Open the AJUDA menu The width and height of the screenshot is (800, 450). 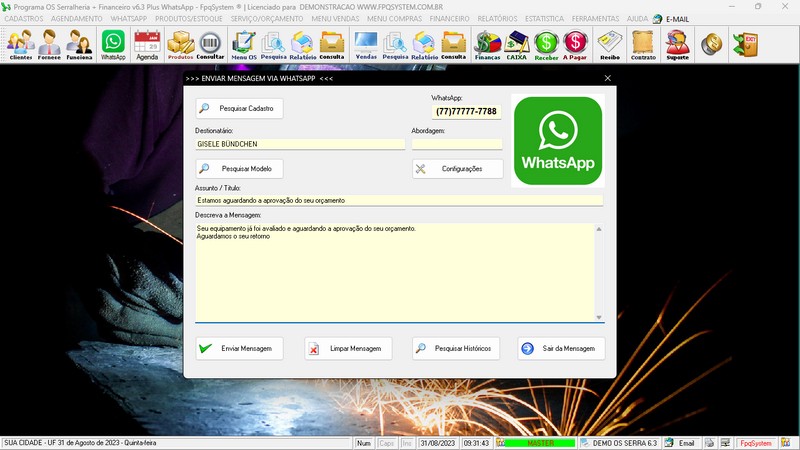(637, 19)
